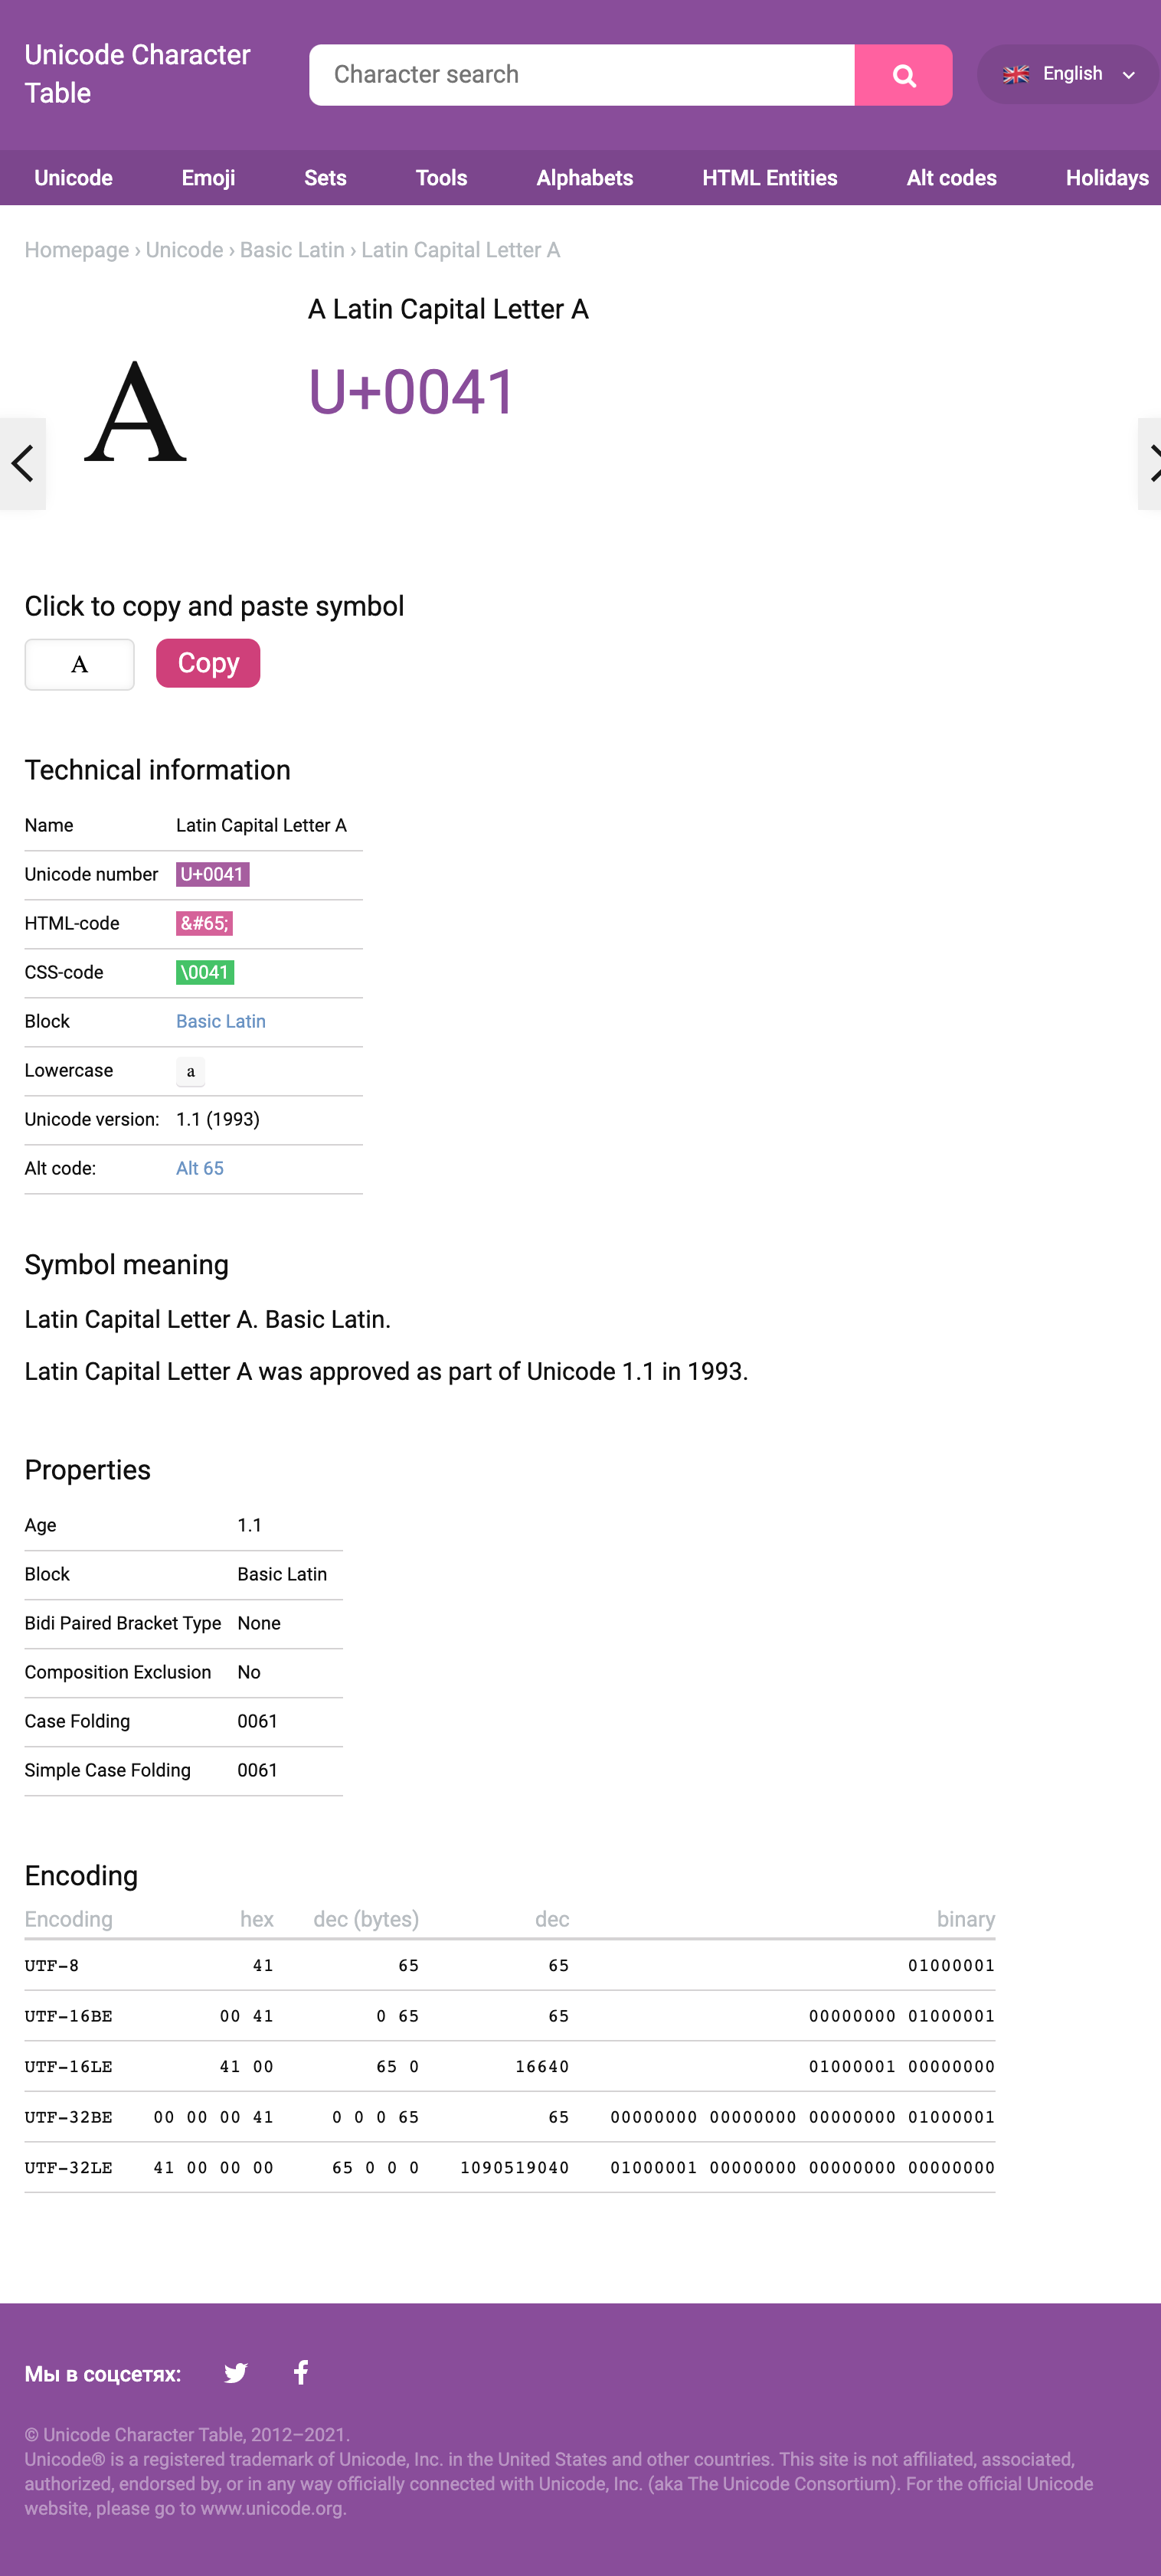Go to next character with right arrow
The width and height of the screenshot is (1161, 2576).
pyautogui.click(x=1150, y=463)
